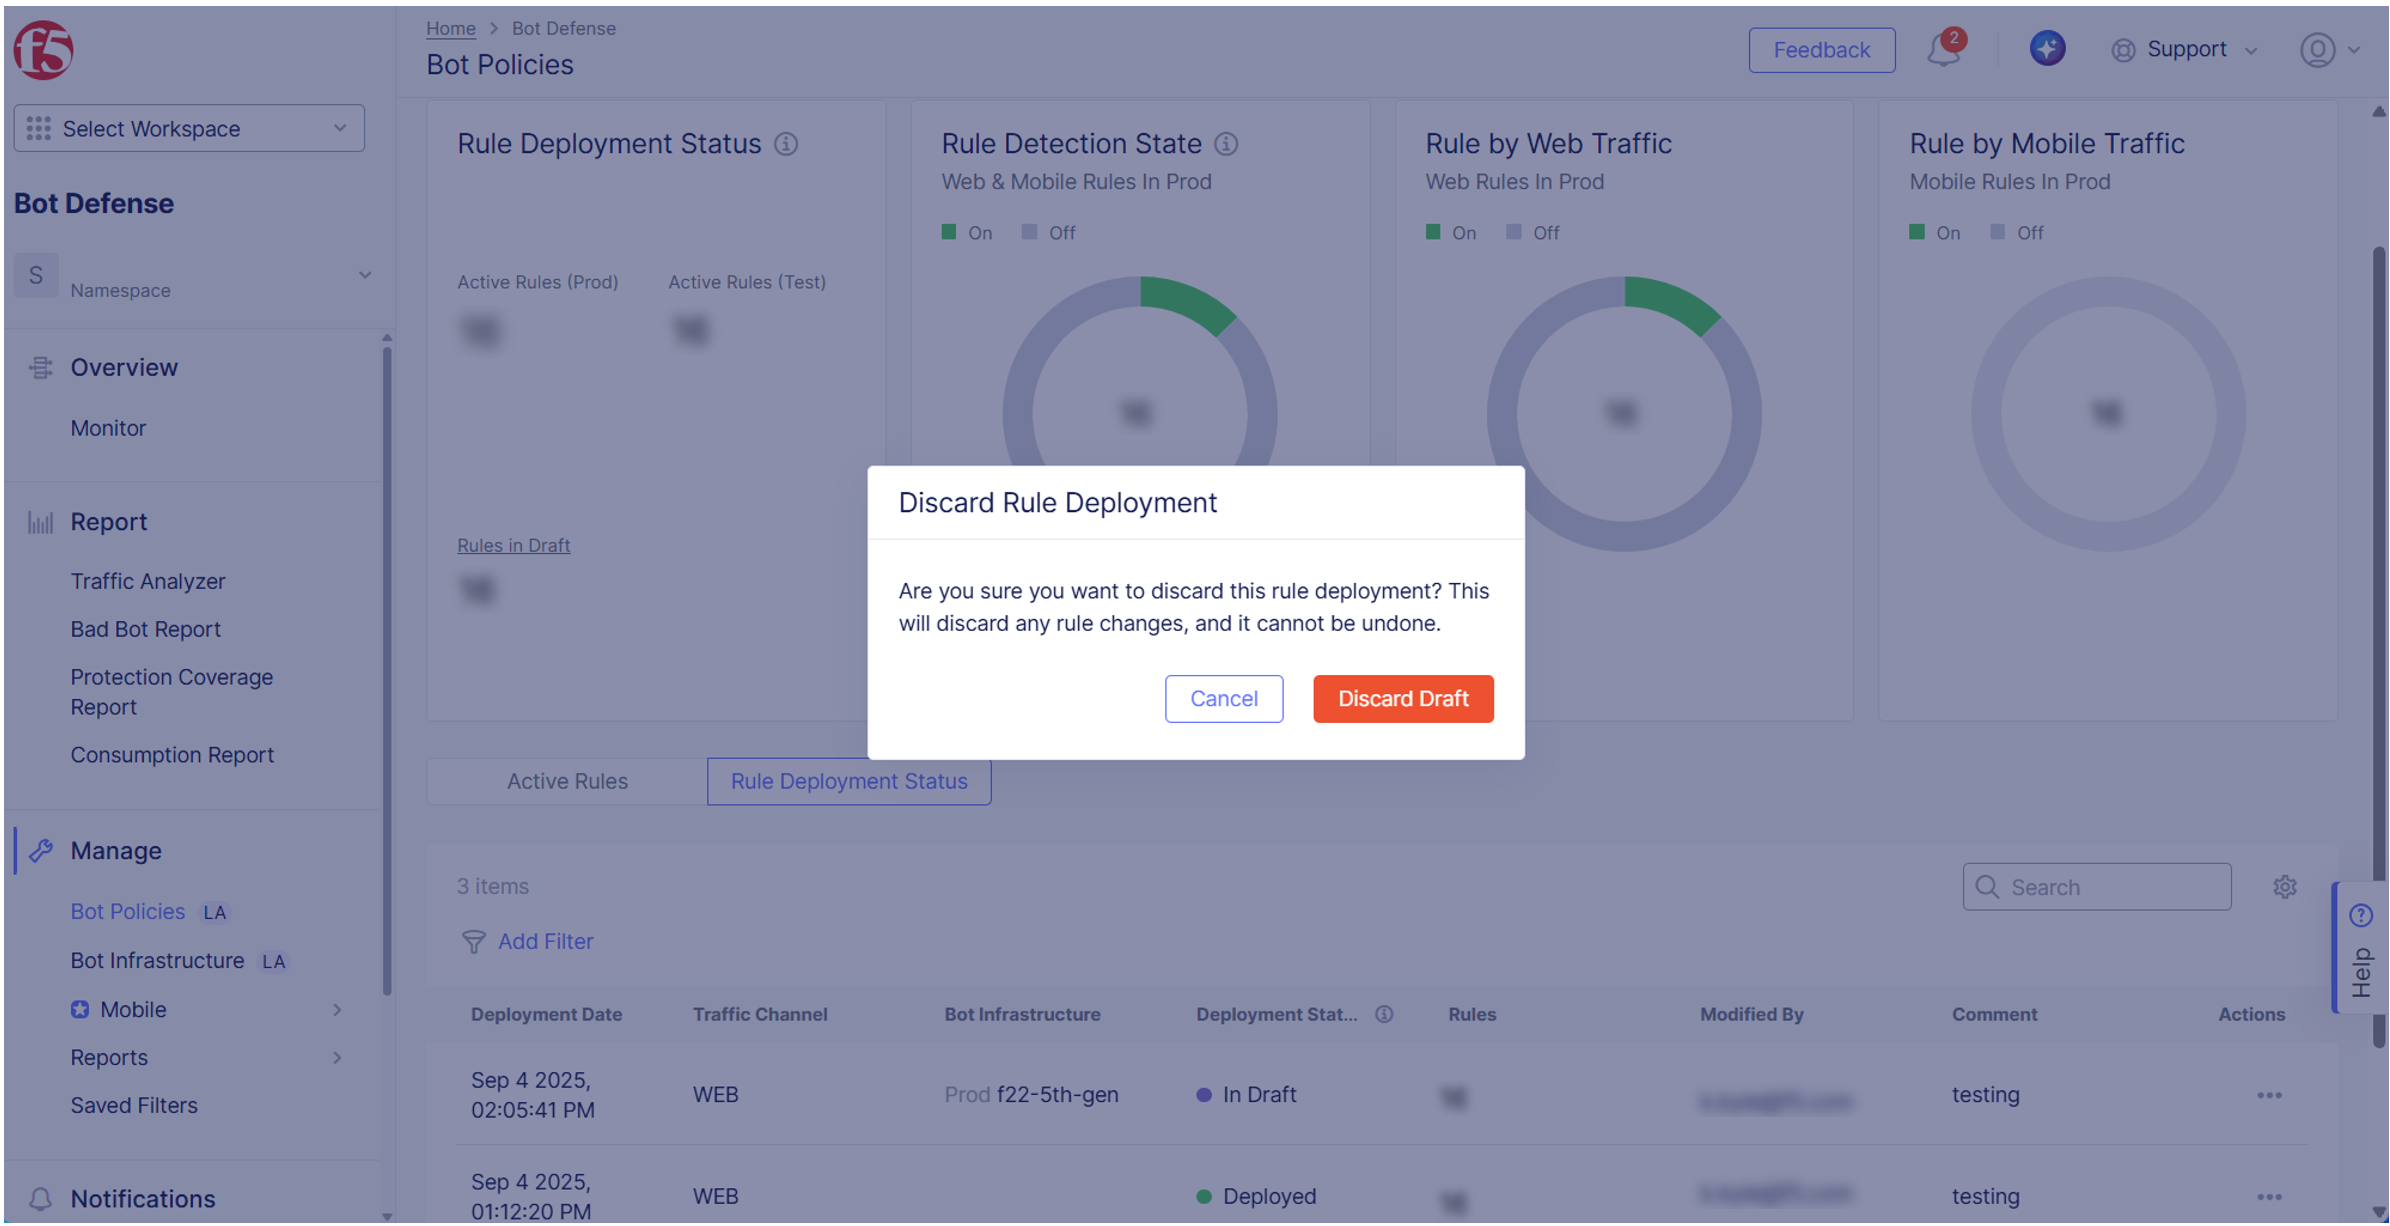This screenshot has width=2390, height=1226.
Task: Switch to the Active Rules tab
Action: (567, 781)
